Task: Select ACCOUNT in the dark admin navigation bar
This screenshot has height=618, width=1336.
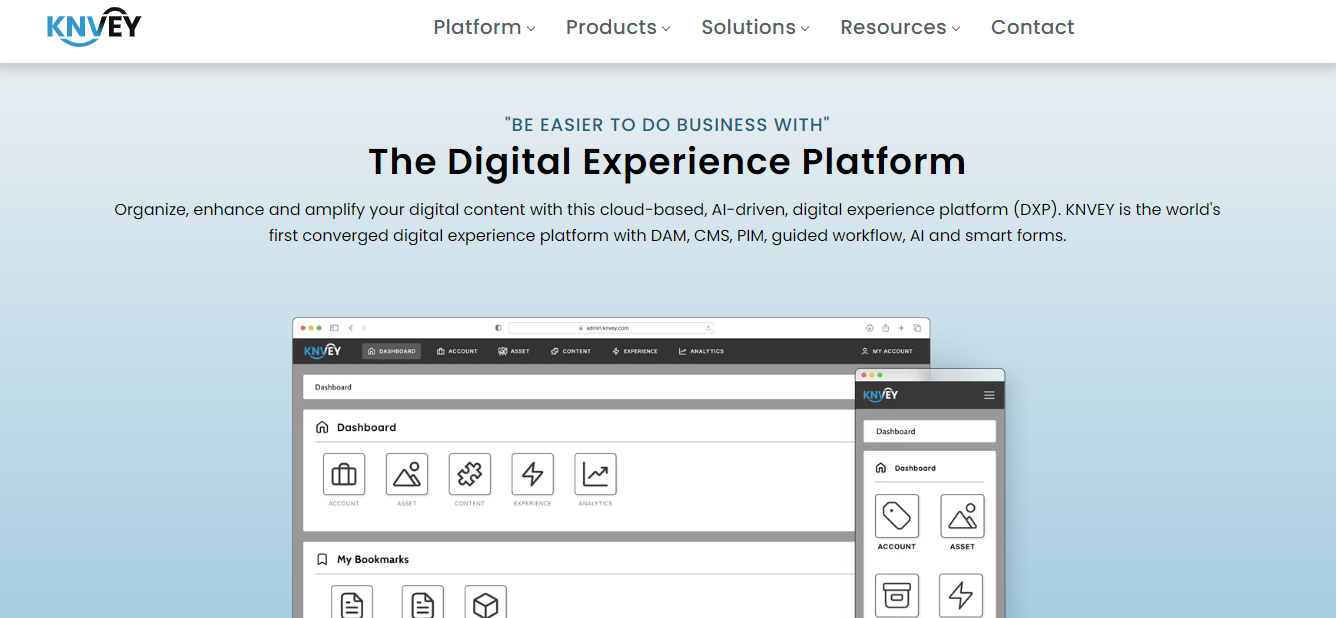Action: click(x=457, y=351)
